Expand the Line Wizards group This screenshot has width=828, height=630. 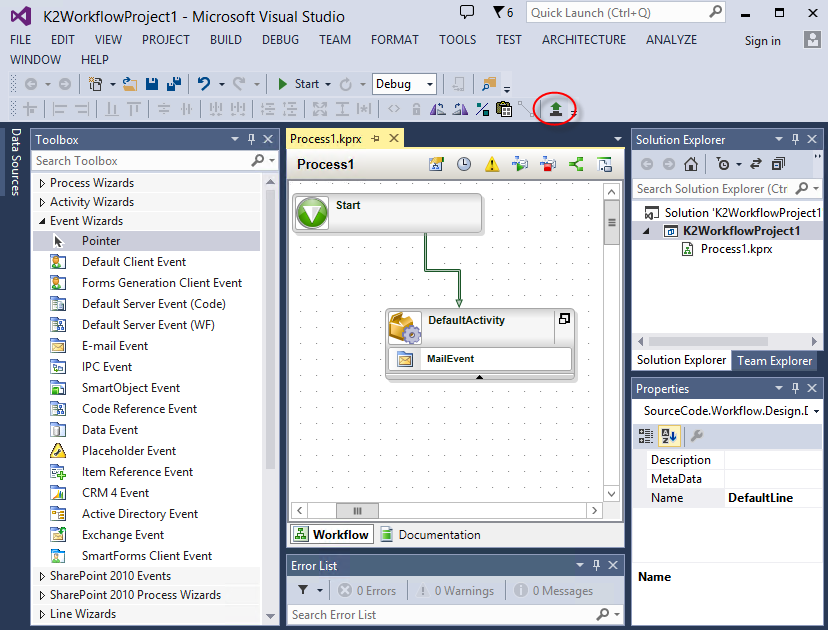point(42,614)
